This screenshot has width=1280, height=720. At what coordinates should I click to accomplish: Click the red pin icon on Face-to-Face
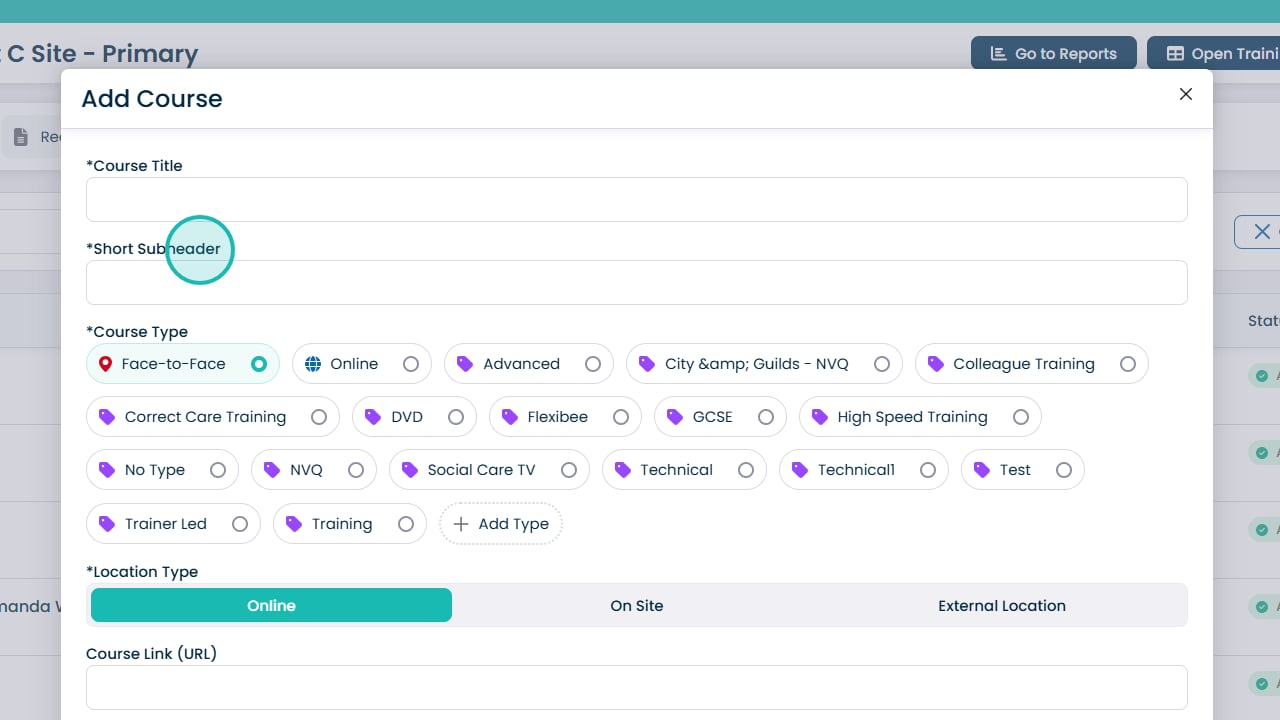106,364
